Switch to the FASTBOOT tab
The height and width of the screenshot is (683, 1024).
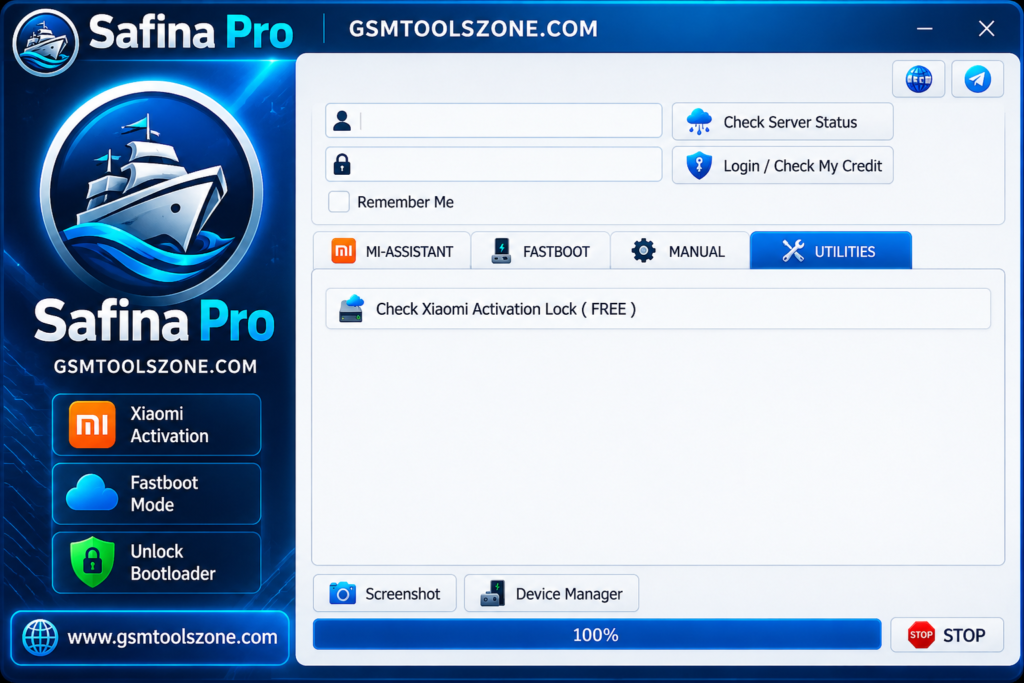coord(541,251)
